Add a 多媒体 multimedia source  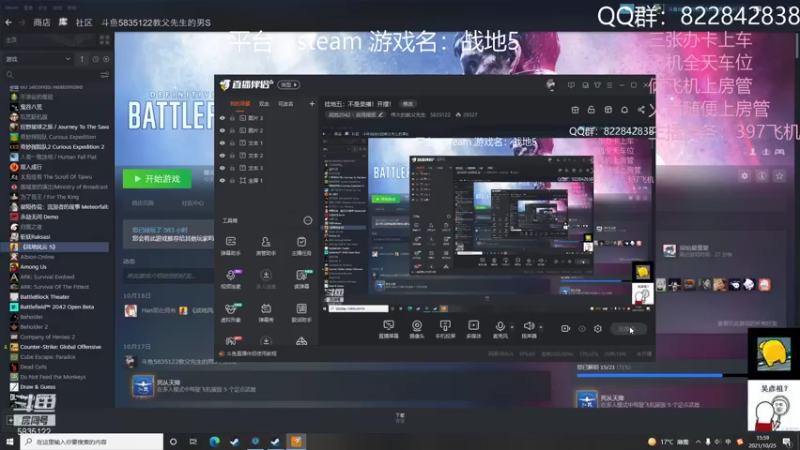[x=473, y=329]
